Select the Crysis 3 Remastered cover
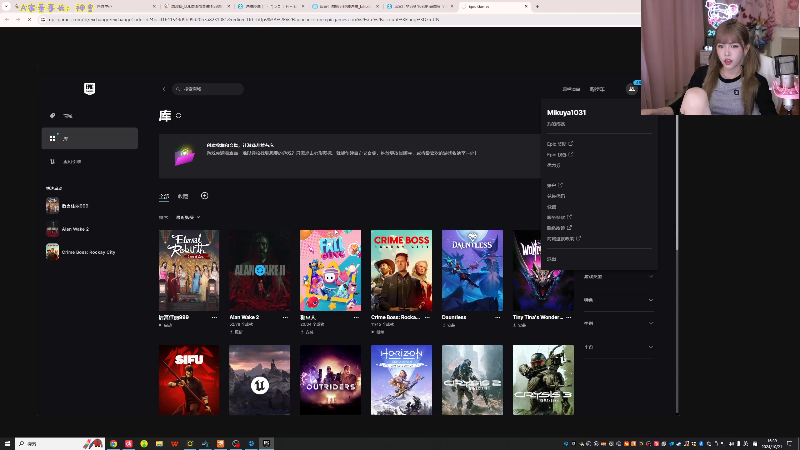This screenshot has width=800, height=450. click(543, 380)
